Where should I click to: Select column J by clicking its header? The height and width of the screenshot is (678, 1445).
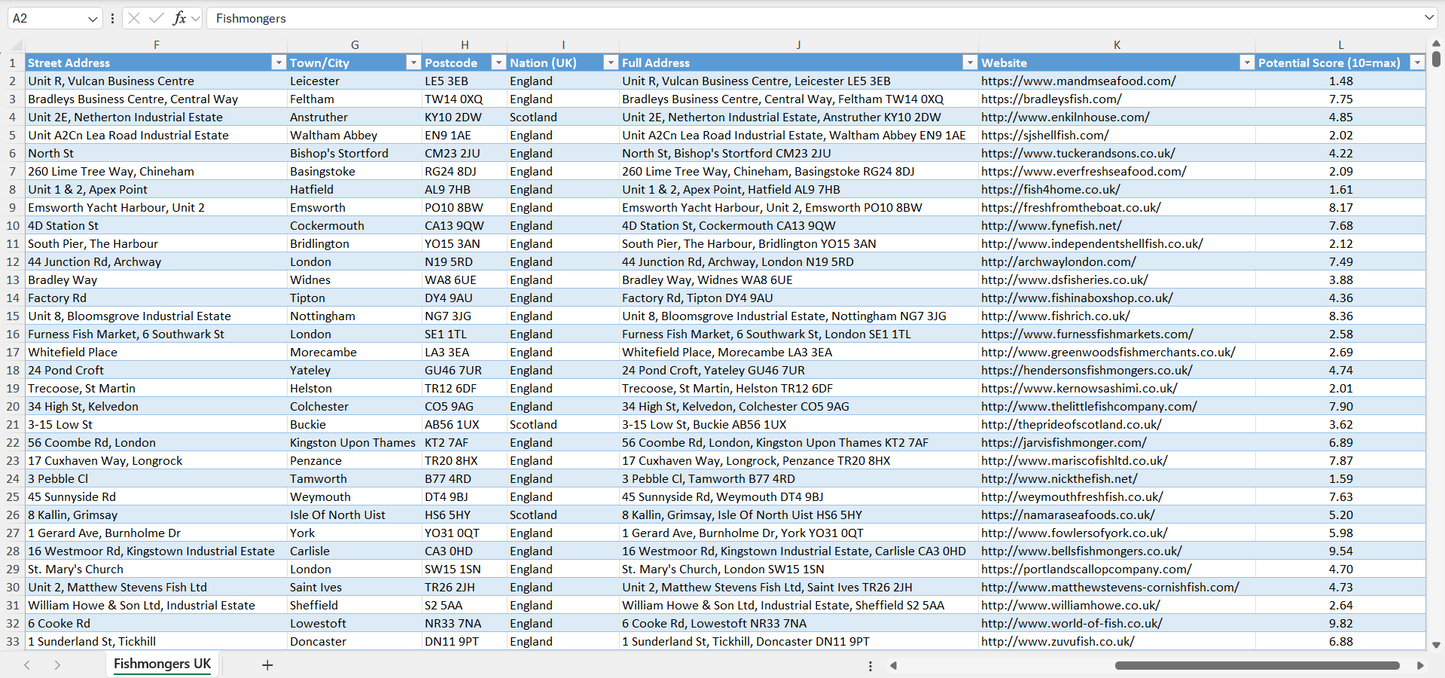pyautogui.click(x=798, y=44)
